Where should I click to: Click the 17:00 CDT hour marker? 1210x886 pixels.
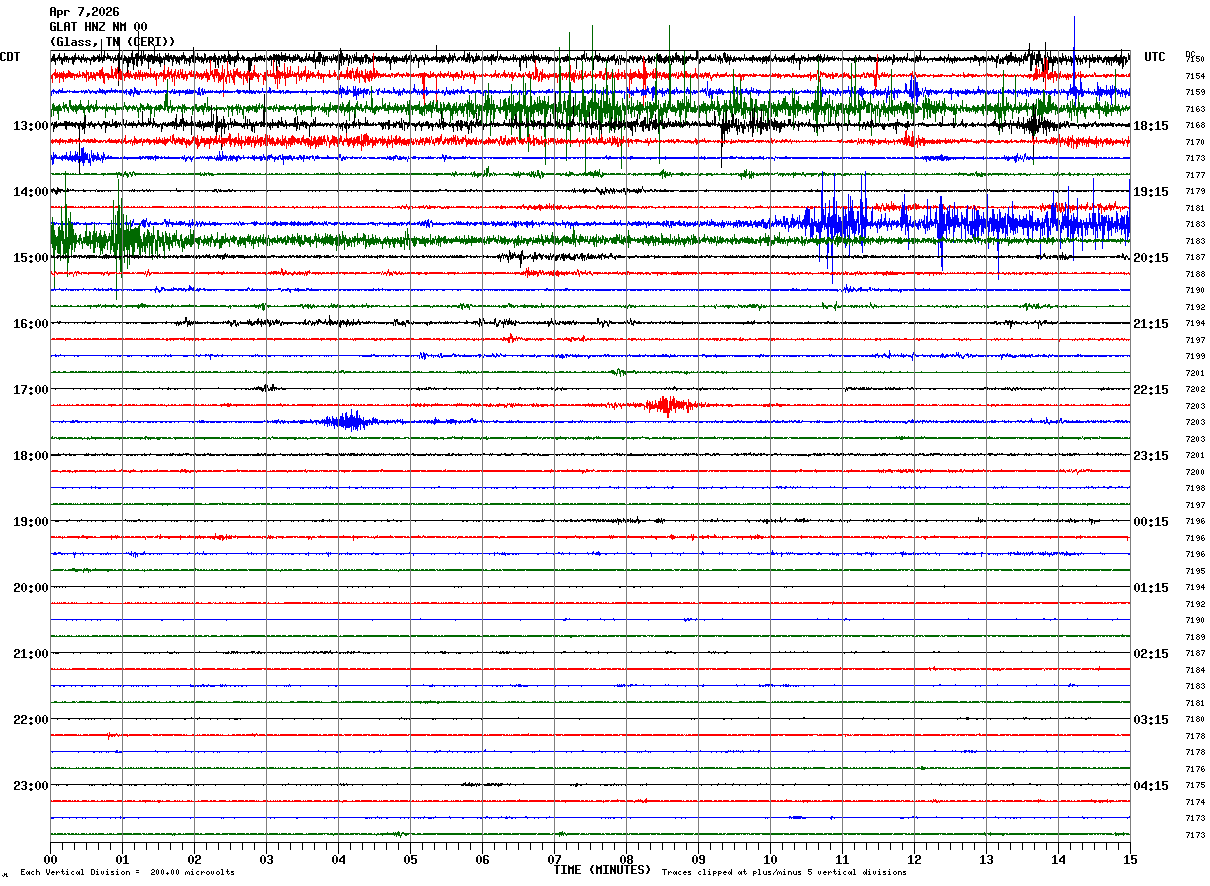[30, 389]
